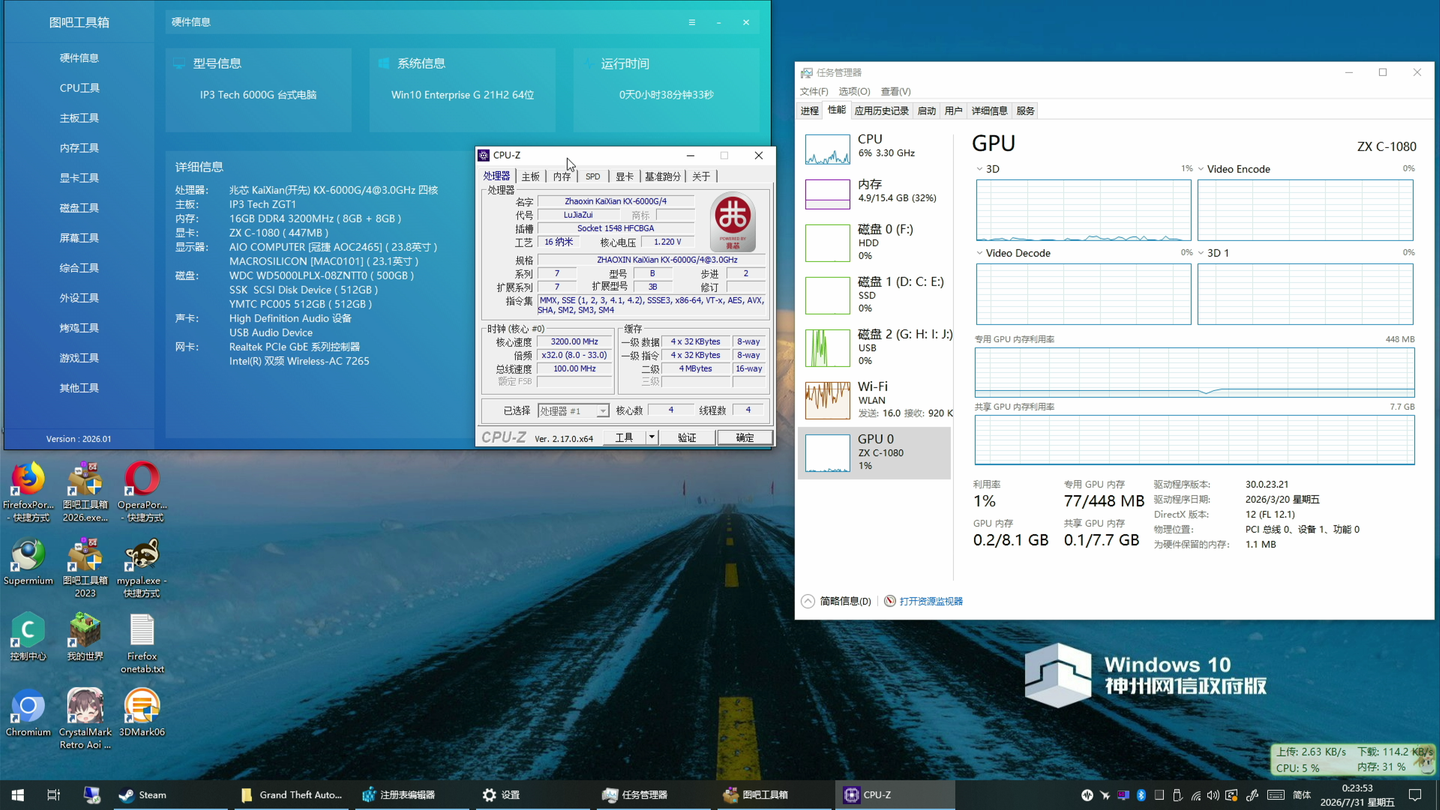
Task: Open the hamburger menu in 图吧工具箱 title bar
Action: click(x=691, y=22)
